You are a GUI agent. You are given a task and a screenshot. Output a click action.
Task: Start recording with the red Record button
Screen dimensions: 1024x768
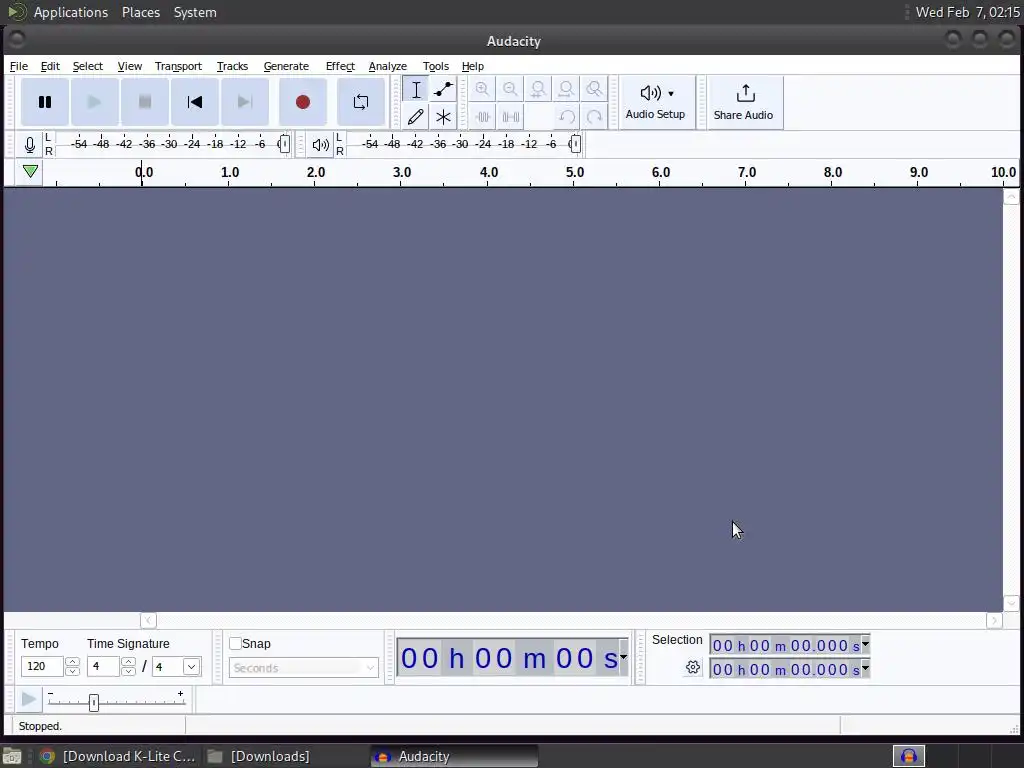pos(302,102)
